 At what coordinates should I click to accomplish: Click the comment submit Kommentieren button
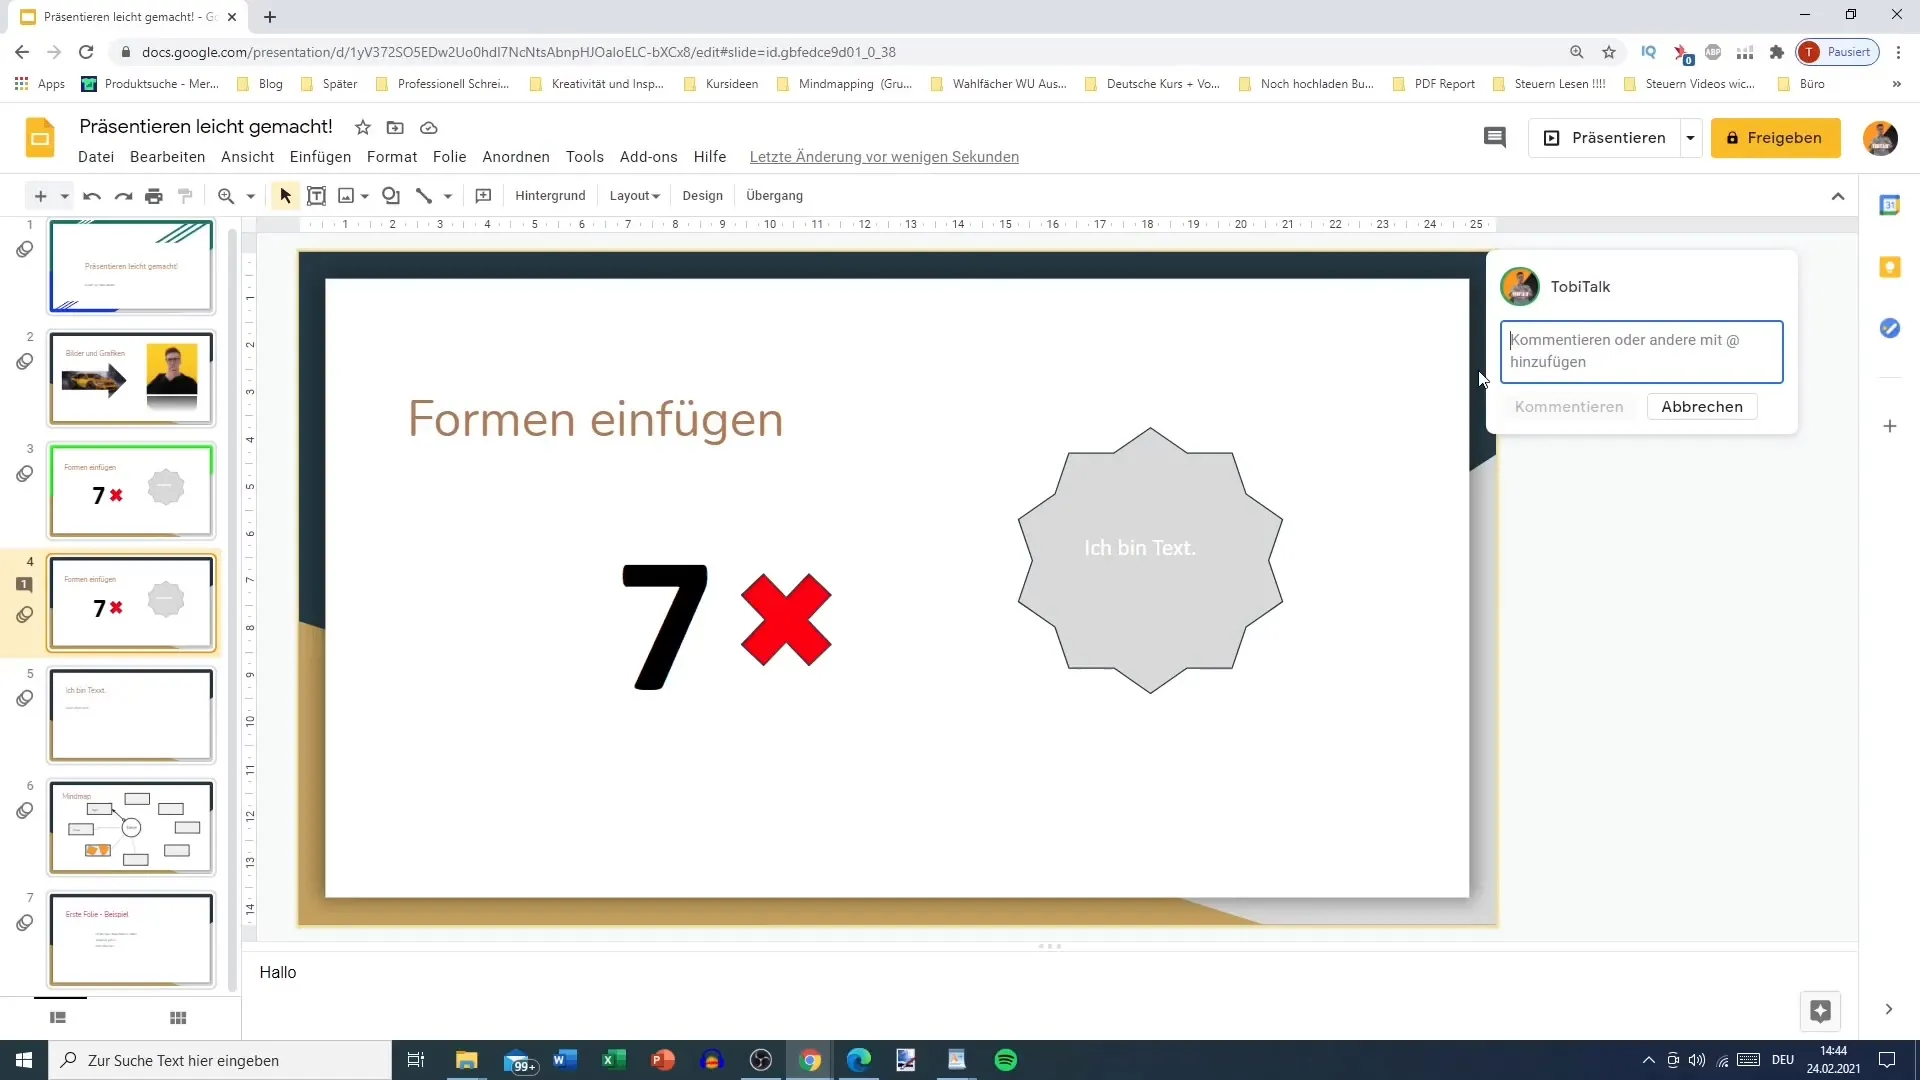coord(1569,406)
